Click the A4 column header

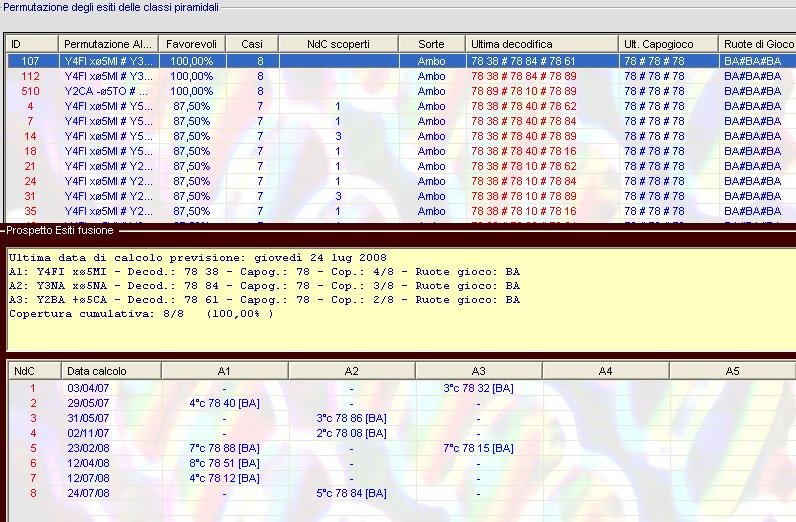coord(606,371)
